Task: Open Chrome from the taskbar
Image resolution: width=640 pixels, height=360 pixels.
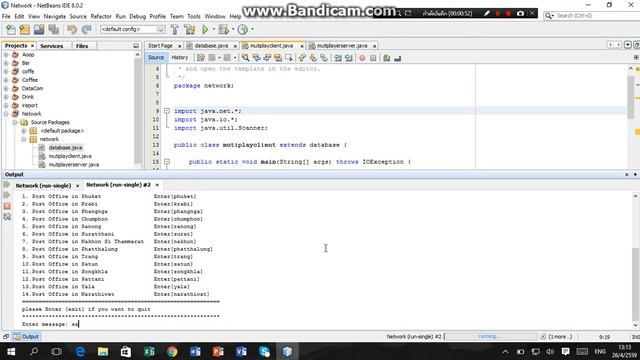Action: point(172,351)
